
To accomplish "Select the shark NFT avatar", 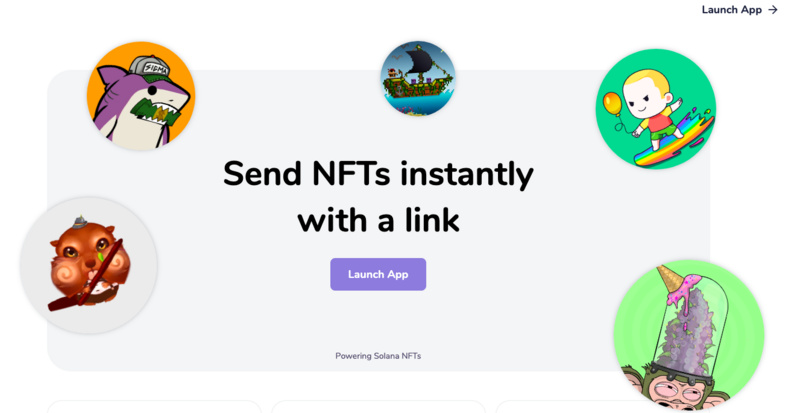I will [x=140, y=96].
